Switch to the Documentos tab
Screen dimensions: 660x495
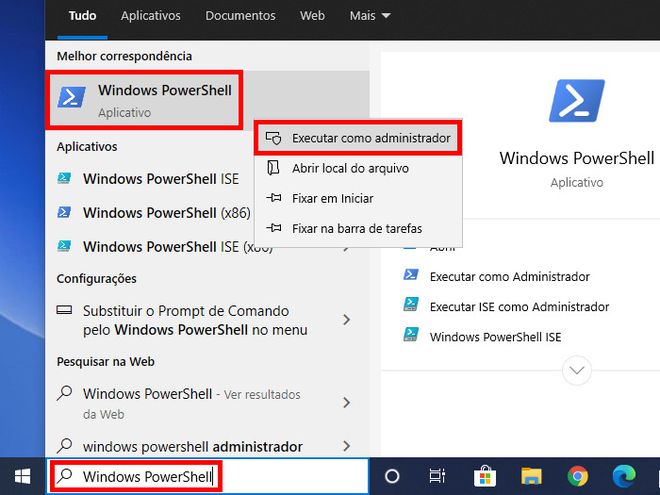point(240,16)
